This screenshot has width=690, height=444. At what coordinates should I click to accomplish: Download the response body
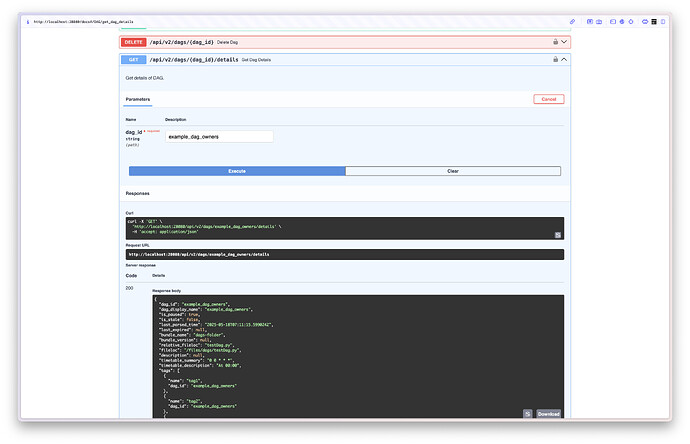tap(548, 413)
